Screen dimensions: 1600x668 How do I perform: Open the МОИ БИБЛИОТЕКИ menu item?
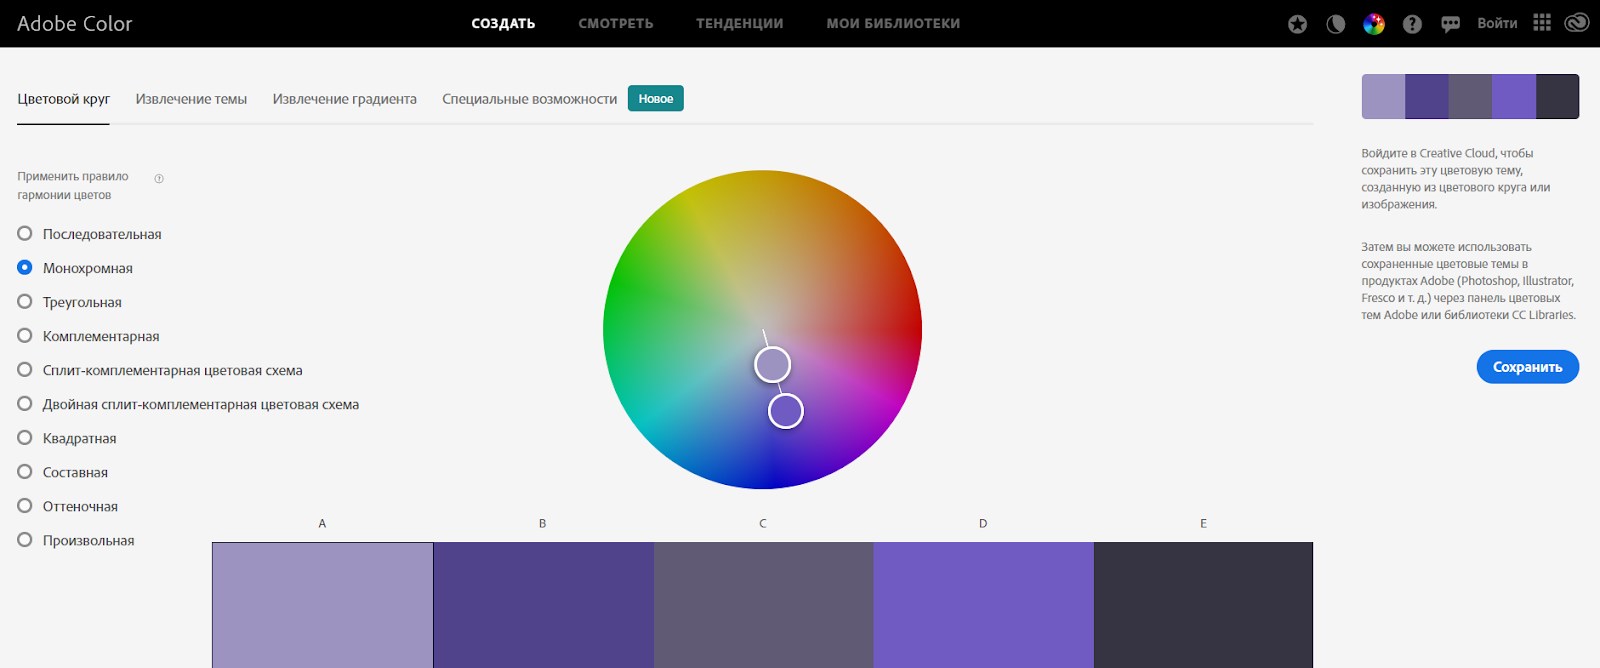(x=893, y=23)
